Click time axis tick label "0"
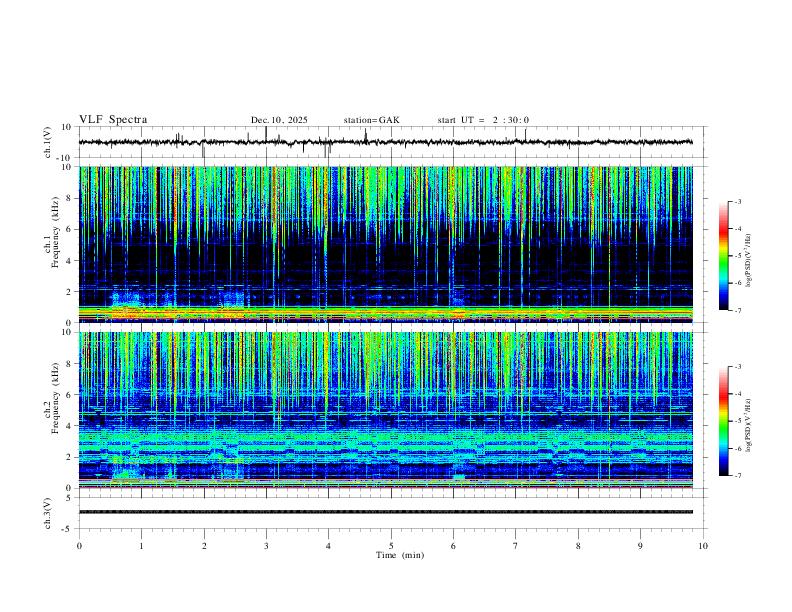Viewport: 792px width, 612px height. point(79,546)
